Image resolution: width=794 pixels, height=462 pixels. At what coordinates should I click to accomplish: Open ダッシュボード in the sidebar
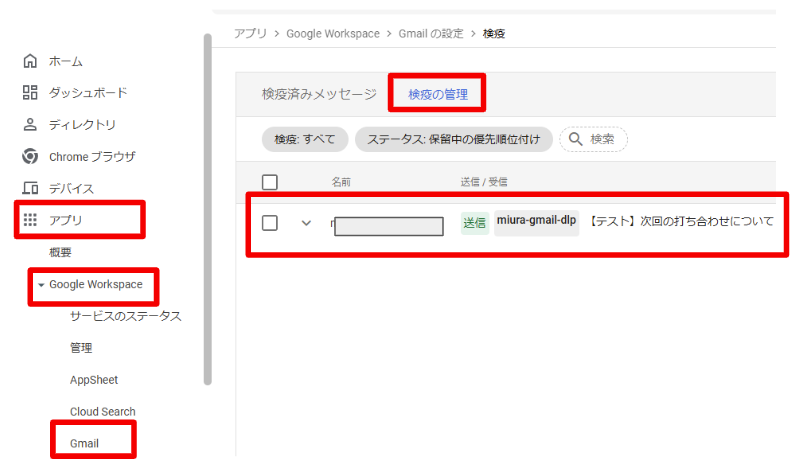click(88, 93)
